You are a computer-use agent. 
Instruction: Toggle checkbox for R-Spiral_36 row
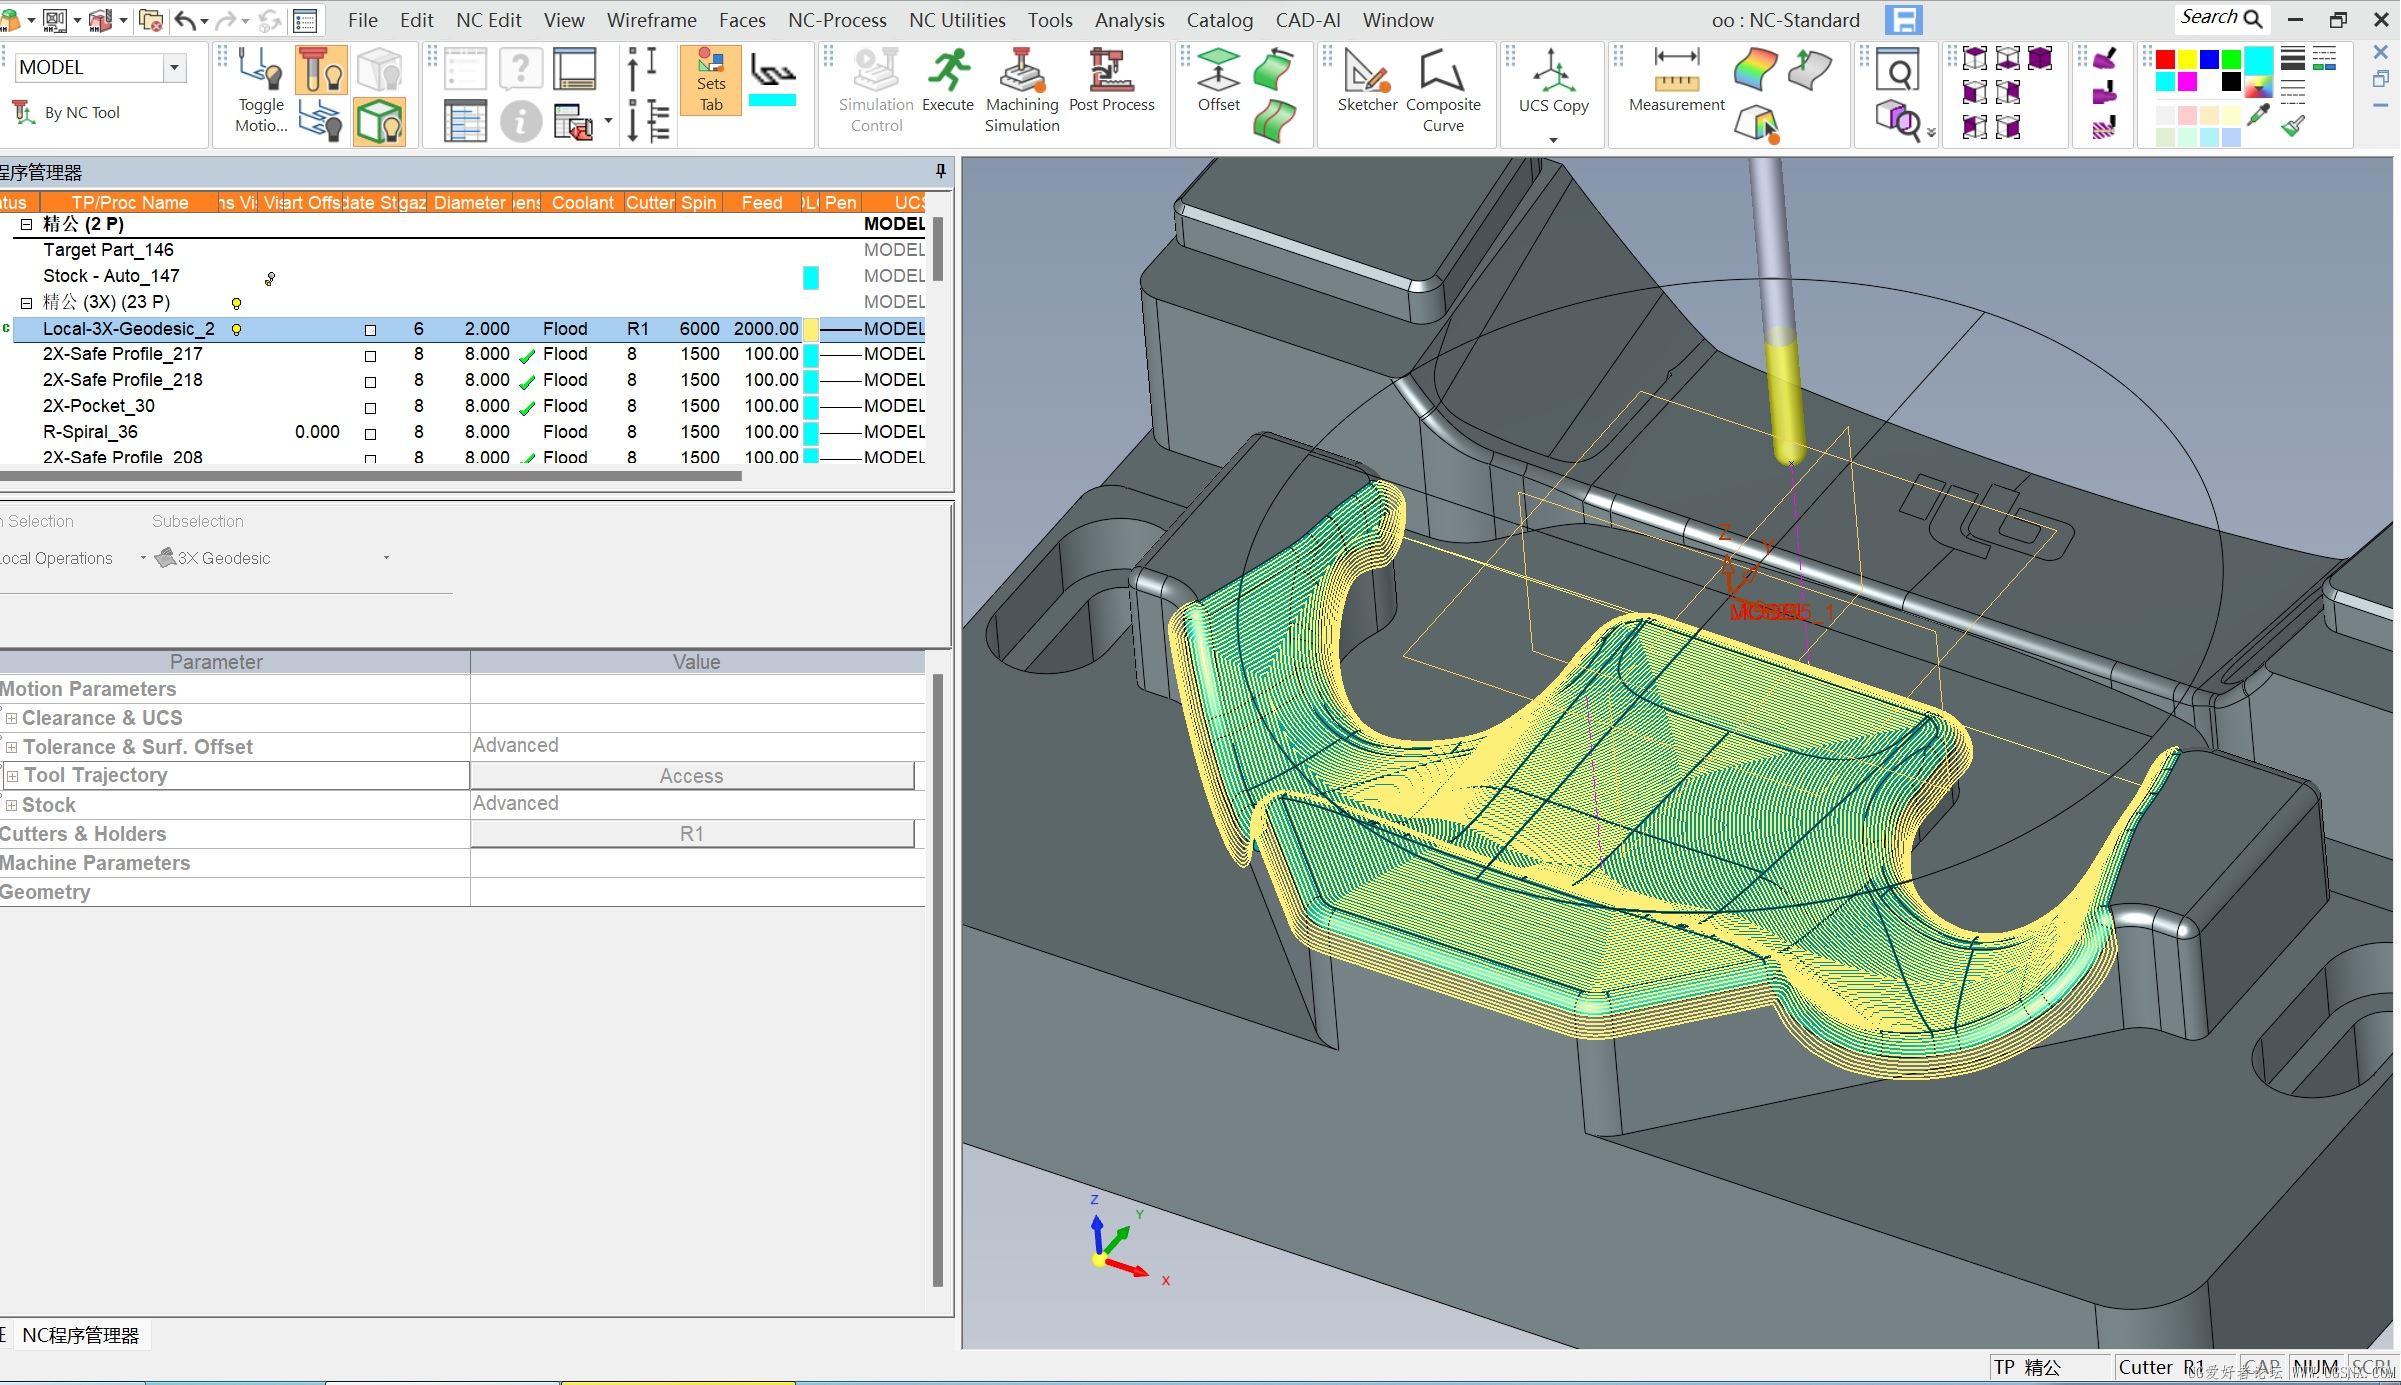370,434
